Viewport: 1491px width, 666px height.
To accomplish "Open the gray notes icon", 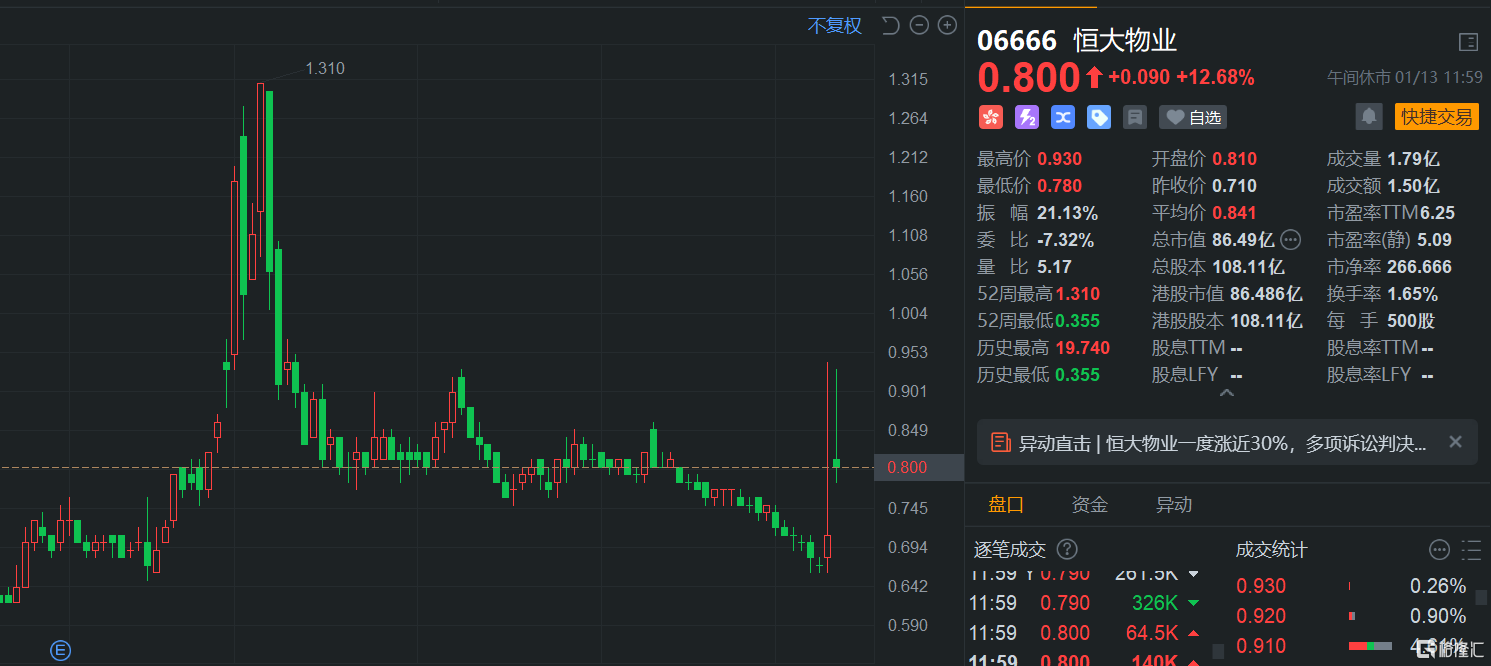I will [x=1134, y=117].
